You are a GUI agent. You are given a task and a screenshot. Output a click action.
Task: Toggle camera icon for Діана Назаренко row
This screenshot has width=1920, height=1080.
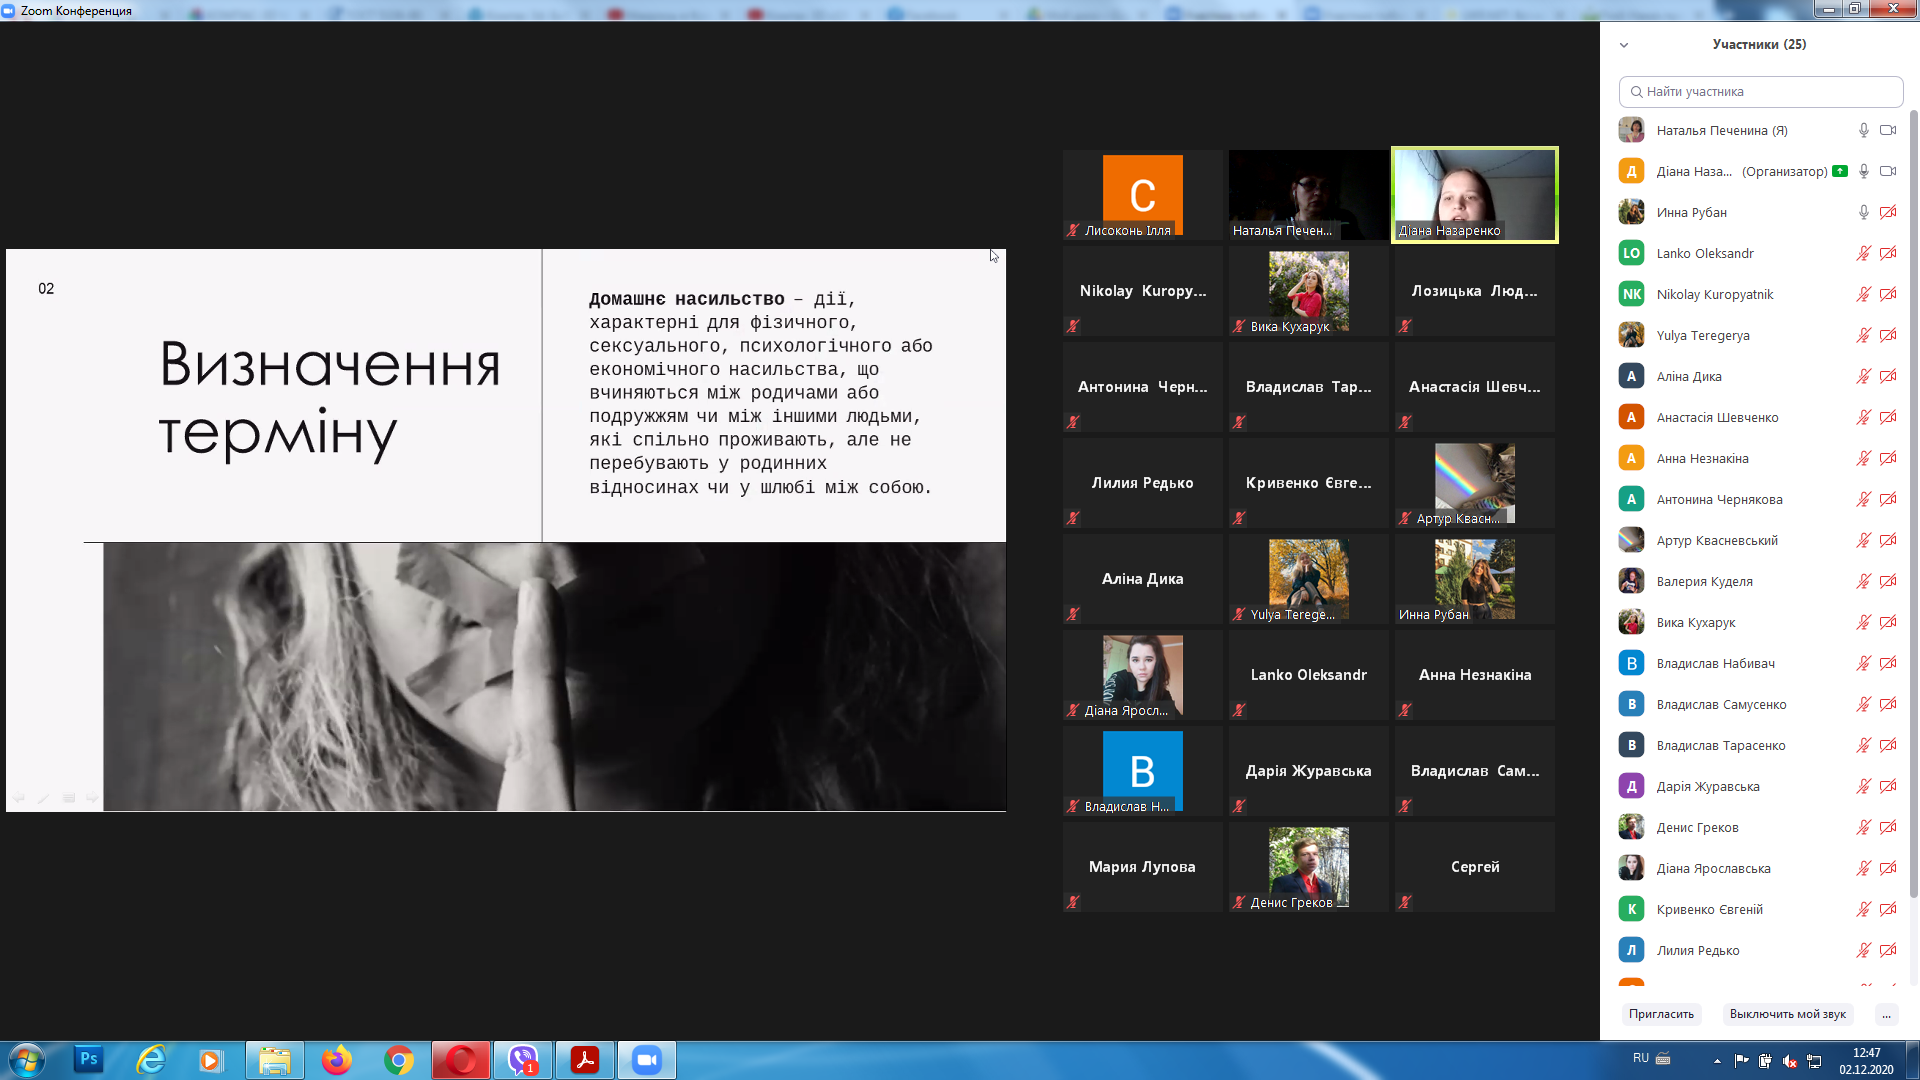(x=1888, y=171)
